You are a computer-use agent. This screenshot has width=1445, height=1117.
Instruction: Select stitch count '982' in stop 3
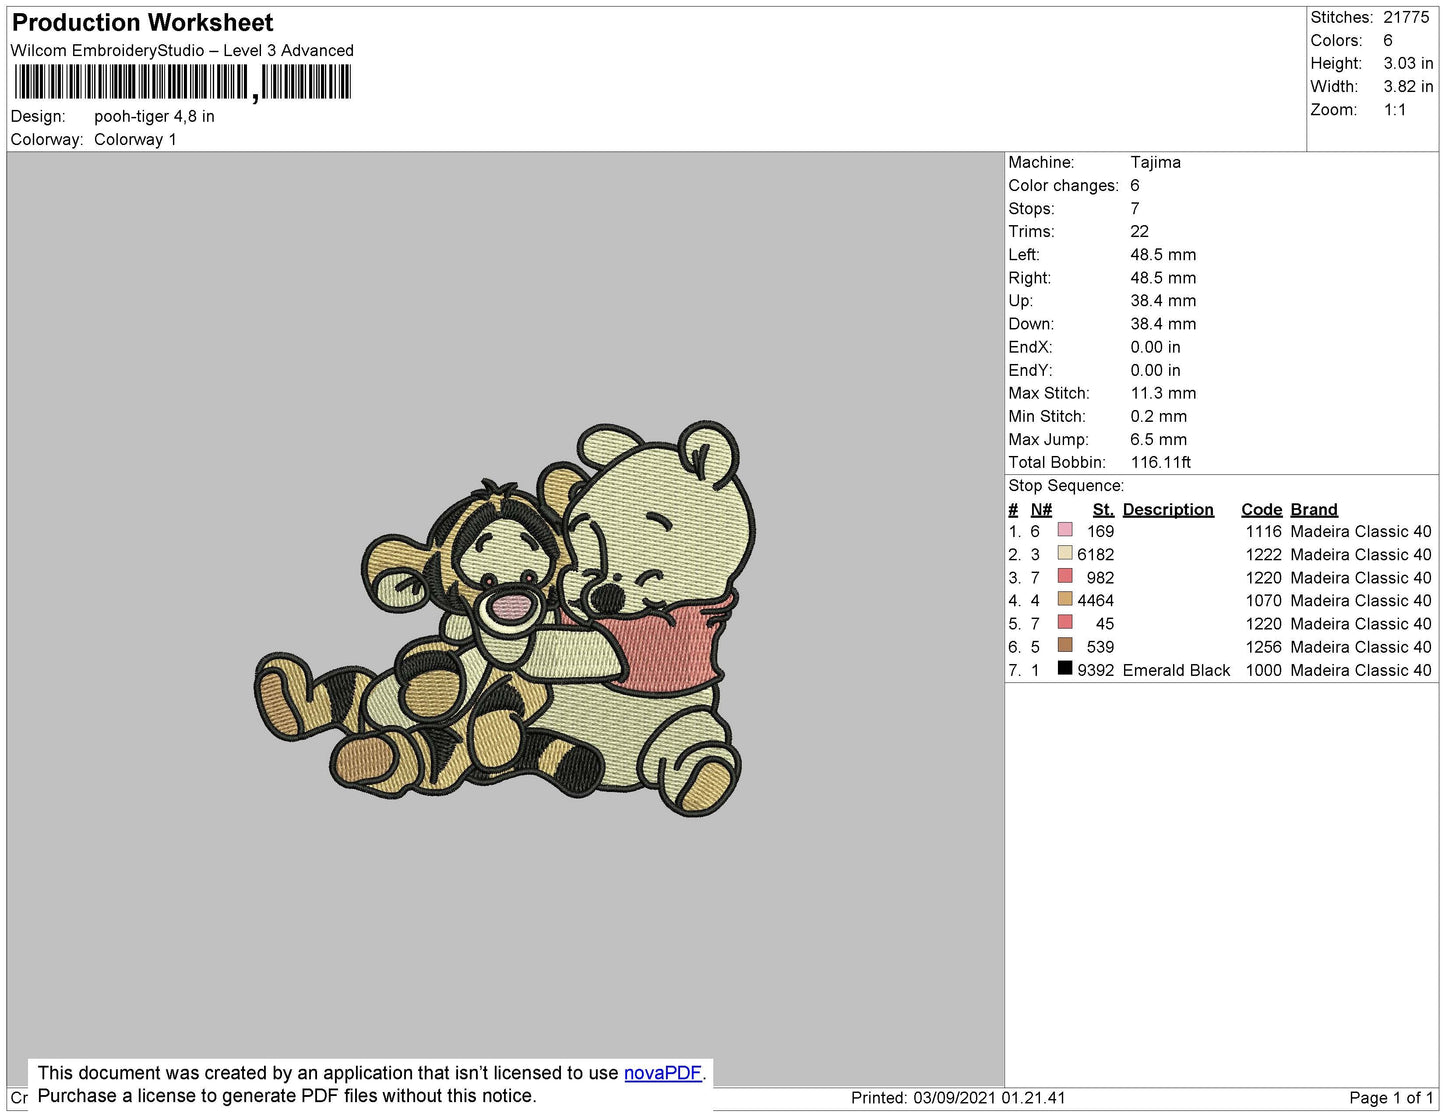[1100, 577]
